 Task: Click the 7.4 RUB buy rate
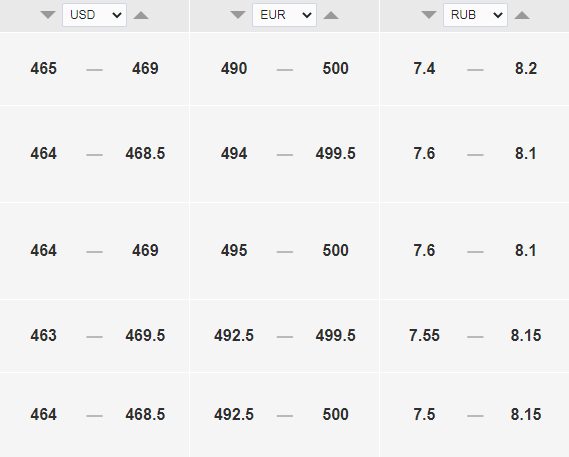(424, 68)
